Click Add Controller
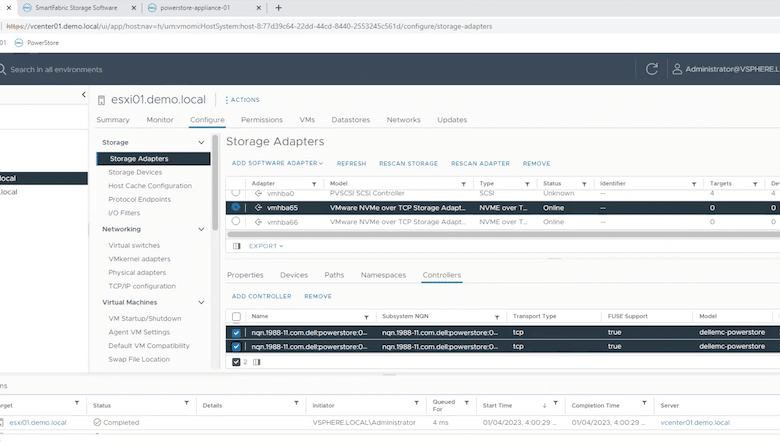The width and height of the screenshot is (780, 444). pos(262,296)
